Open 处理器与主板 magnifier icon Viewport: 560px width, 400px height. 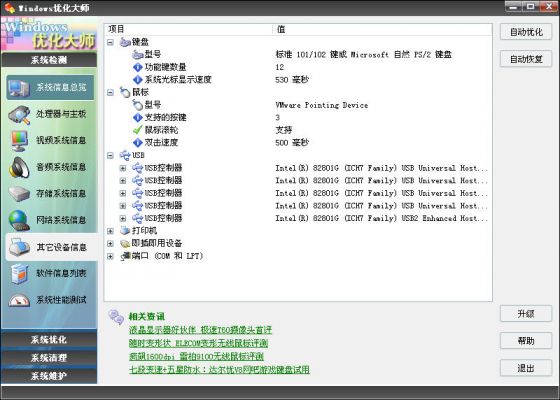point(19,114)
